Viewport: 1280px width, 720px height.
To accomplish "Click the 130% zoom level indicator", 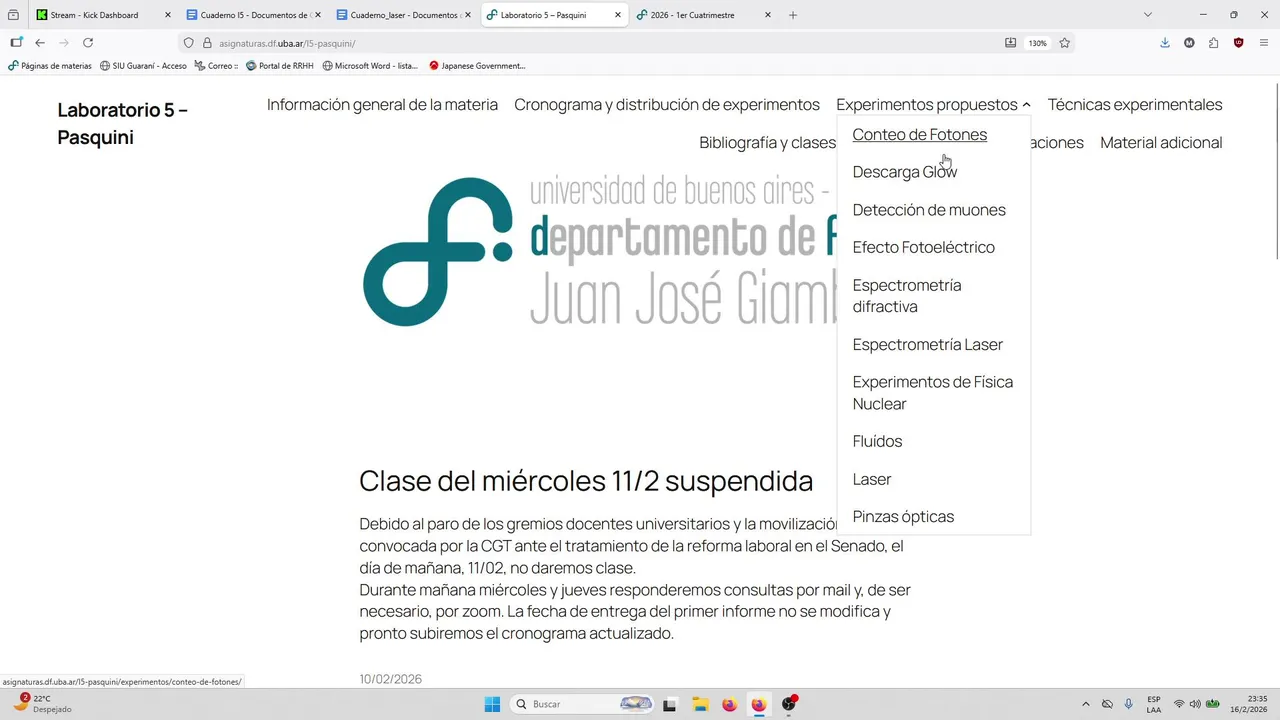I will coord(1038,43).
